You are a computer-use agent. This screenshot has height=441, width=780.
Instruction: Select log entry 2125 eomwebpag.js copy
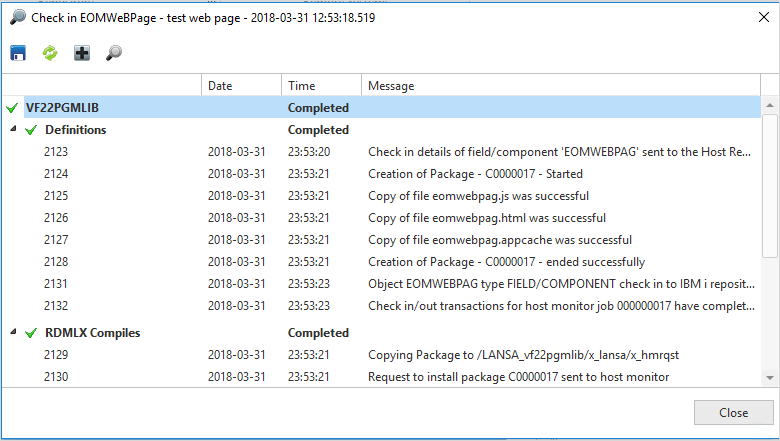point(382,196)
